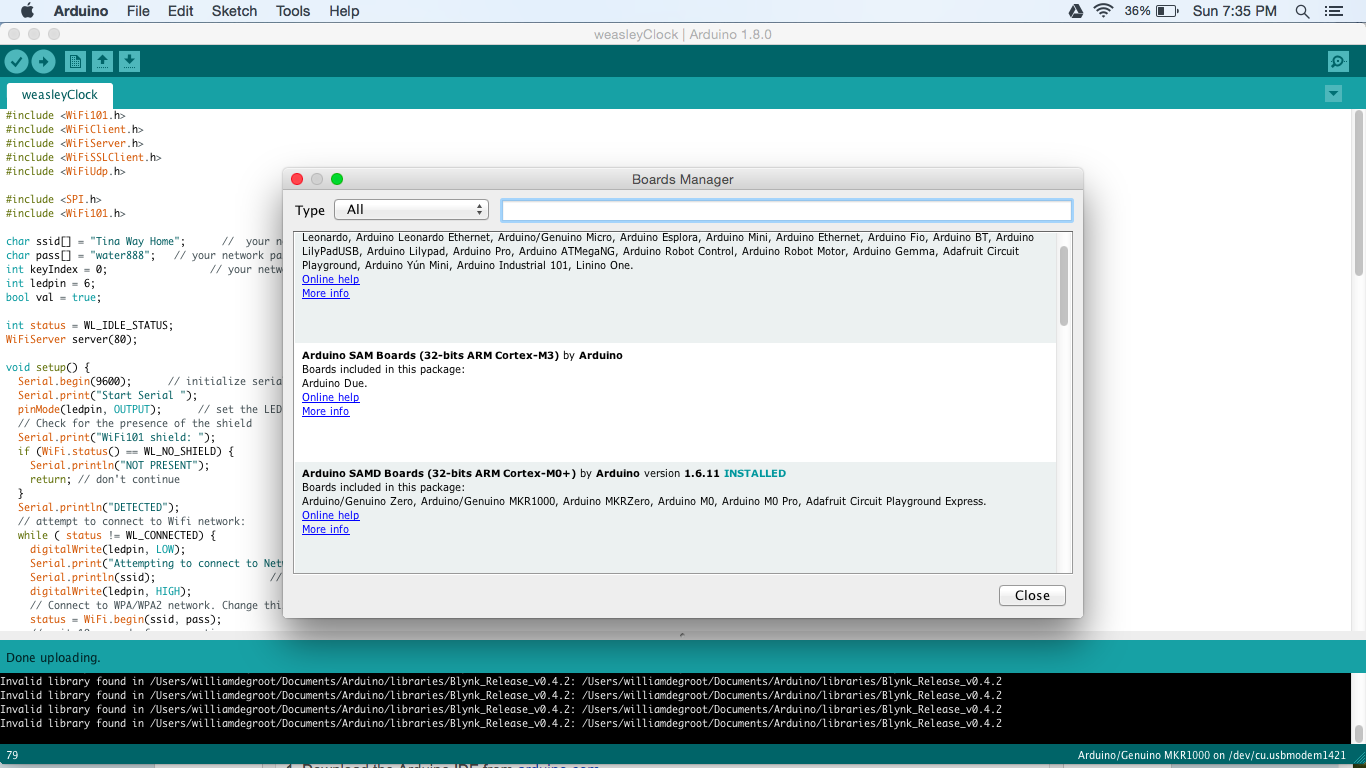Click the Verify checkmark icon
Image resolution: width=1366 pixels, height=768 pixels.
click(16, 62)
